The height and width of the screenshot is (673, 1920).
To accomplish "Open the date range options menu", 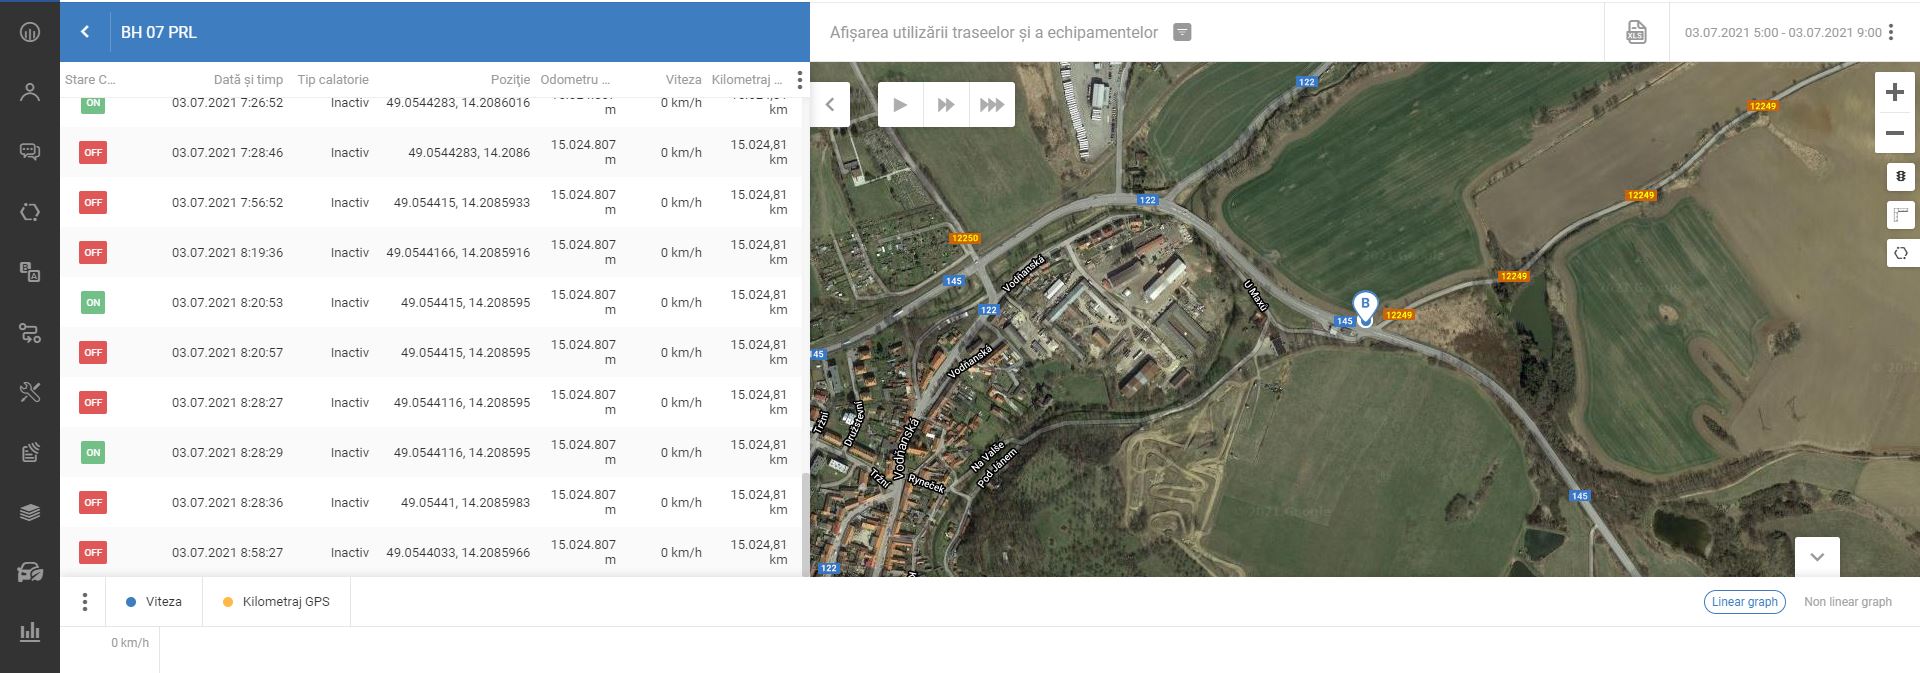I will [1891, 32].
